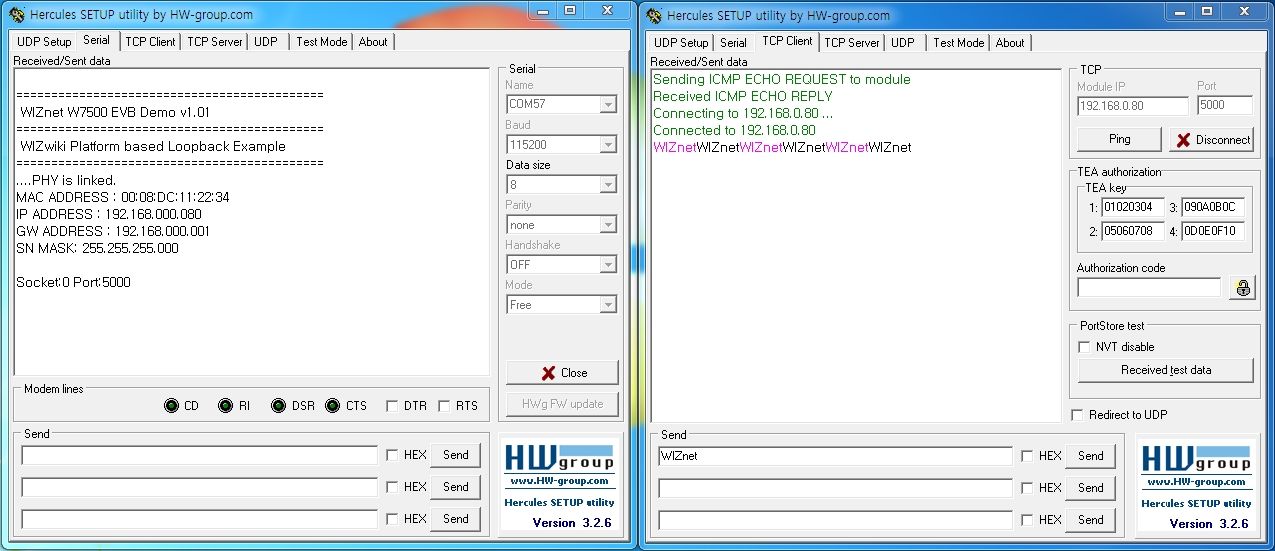This screenshot has height=551, width=1275.
Task: Click www.HW-group.com link in left window
Action: tap(559, 481)
